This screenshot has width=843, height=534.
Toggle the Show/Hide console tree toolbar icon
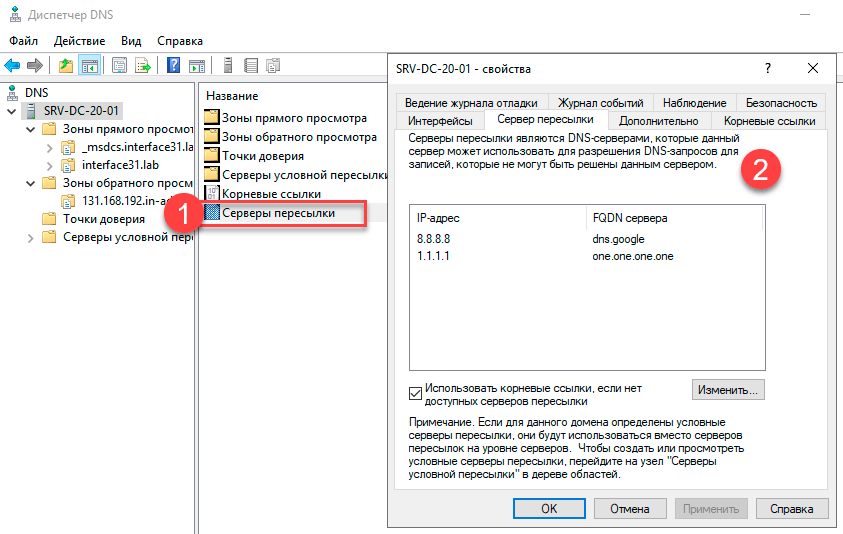[89, 66]
